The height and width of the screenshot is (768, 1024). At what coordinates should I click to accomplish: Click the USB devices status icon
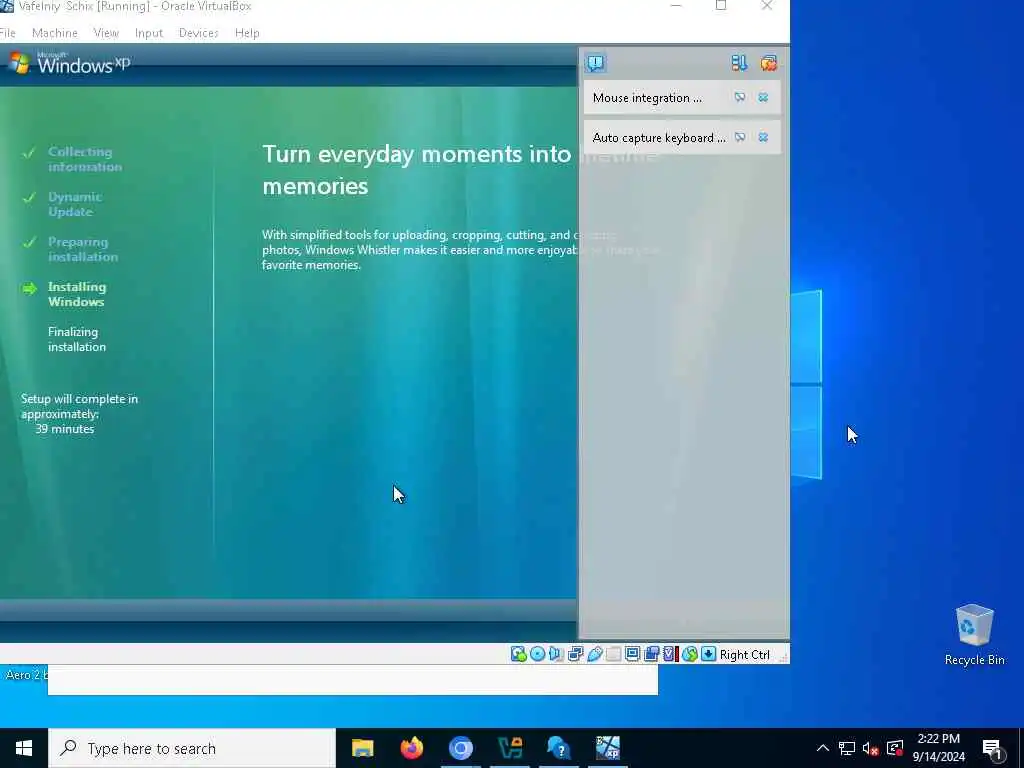(594, 654)
